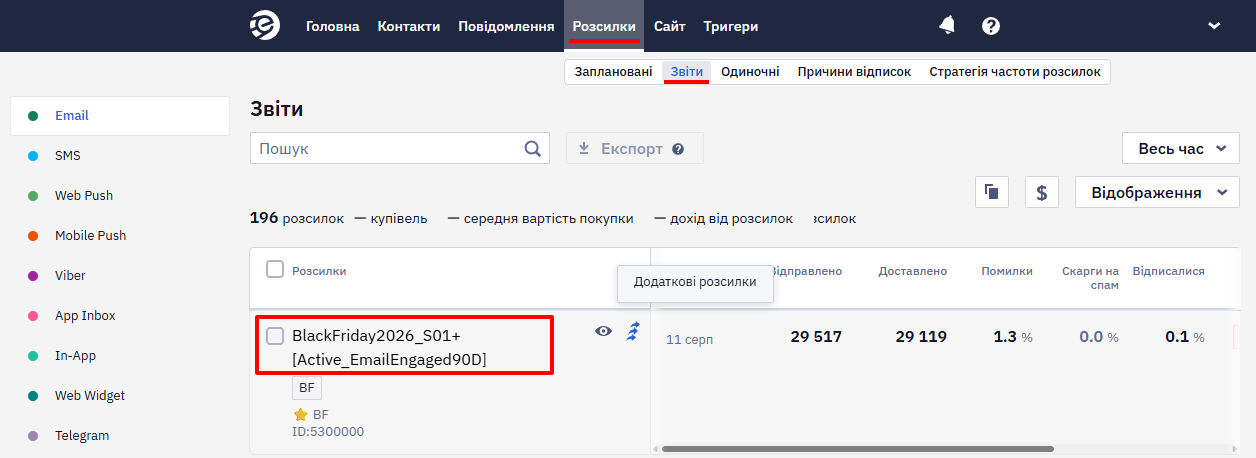Click the search magnifier icon
This screenshot has height=458, width=1256.
533,148
